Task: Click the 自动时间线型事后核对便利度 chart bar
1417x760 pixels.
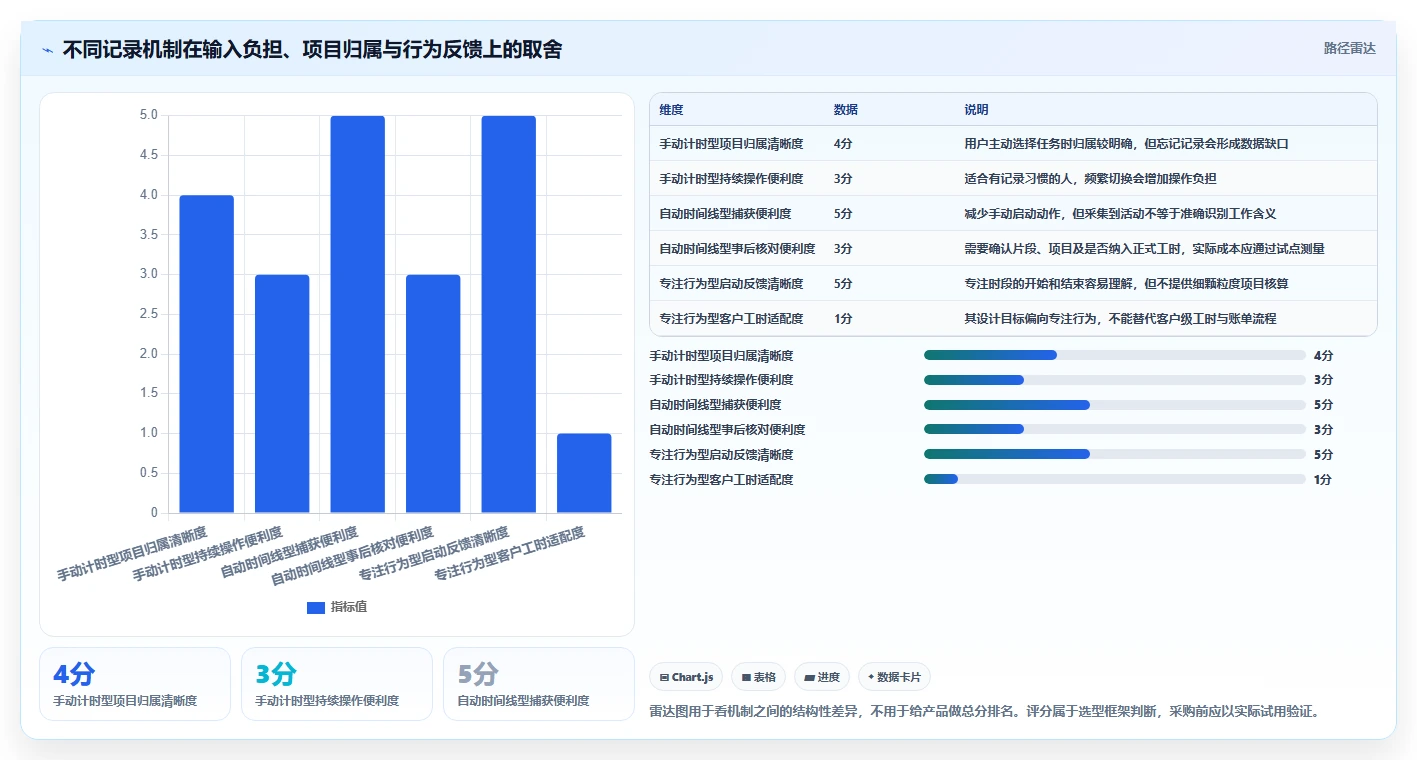Action: [433, 394]
